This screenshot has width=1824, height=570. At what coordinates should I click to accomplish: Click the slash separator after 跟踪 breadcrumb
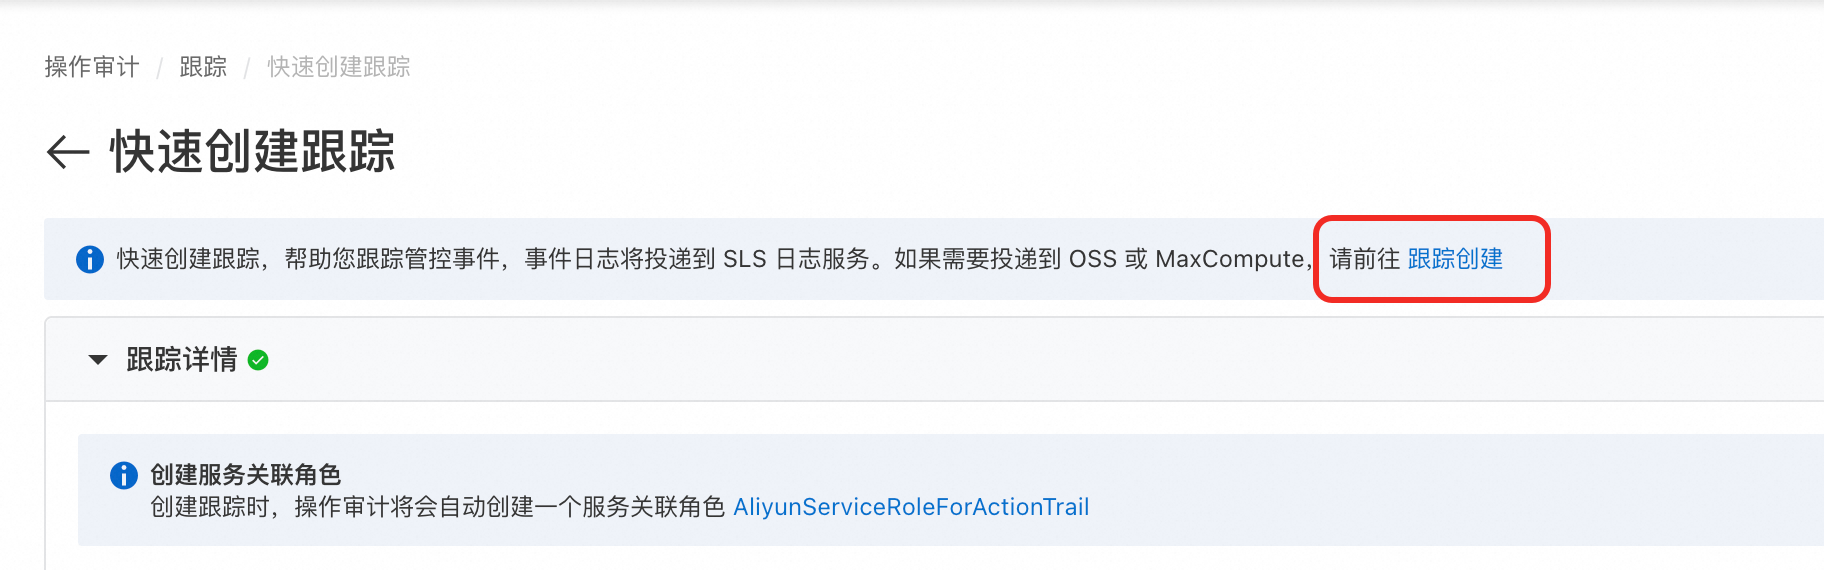tap(247, 68)
